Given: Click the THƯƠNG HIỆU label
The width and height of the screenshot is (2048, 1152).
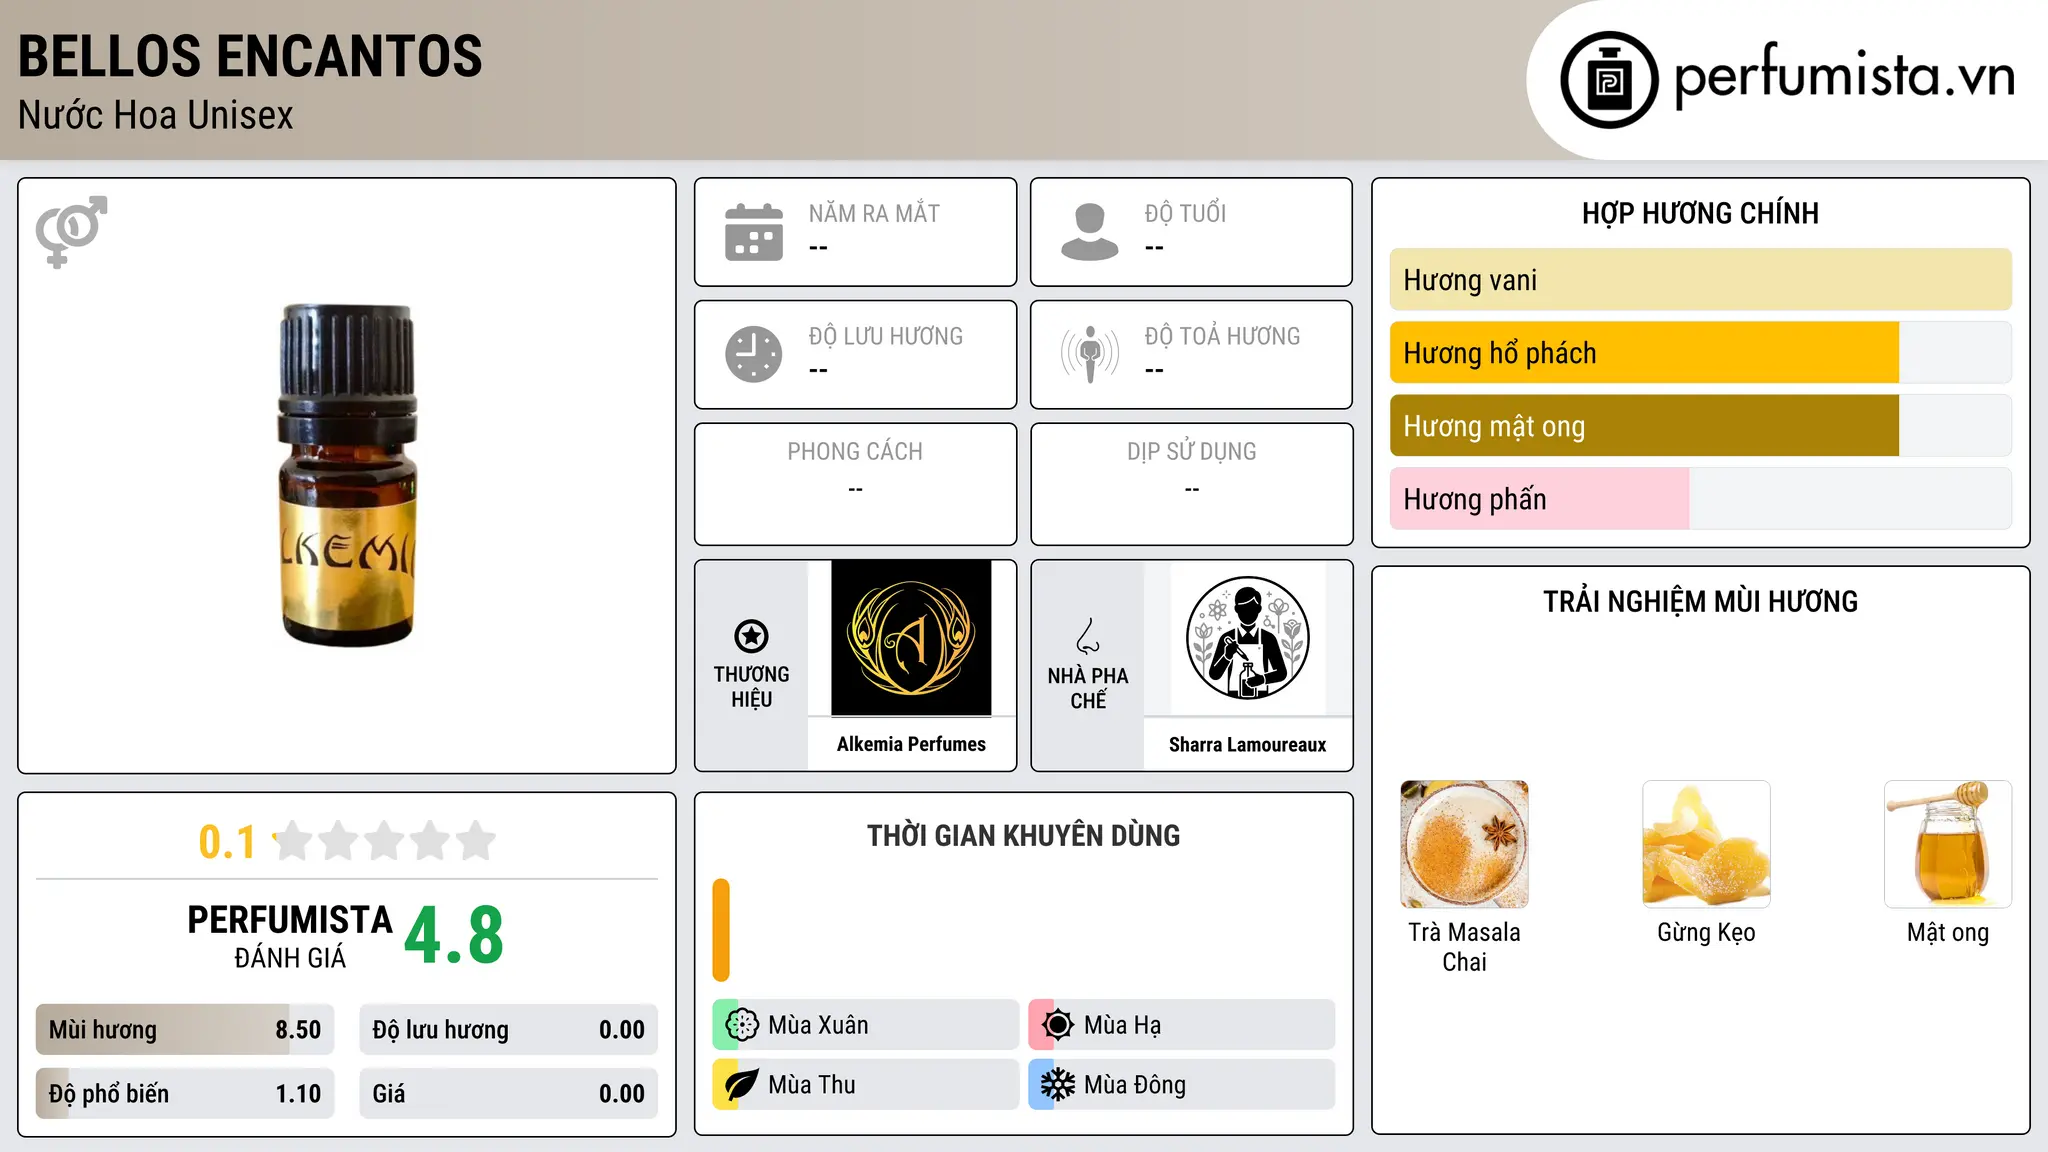Looking at the screenshot, I should pos(751,686).
